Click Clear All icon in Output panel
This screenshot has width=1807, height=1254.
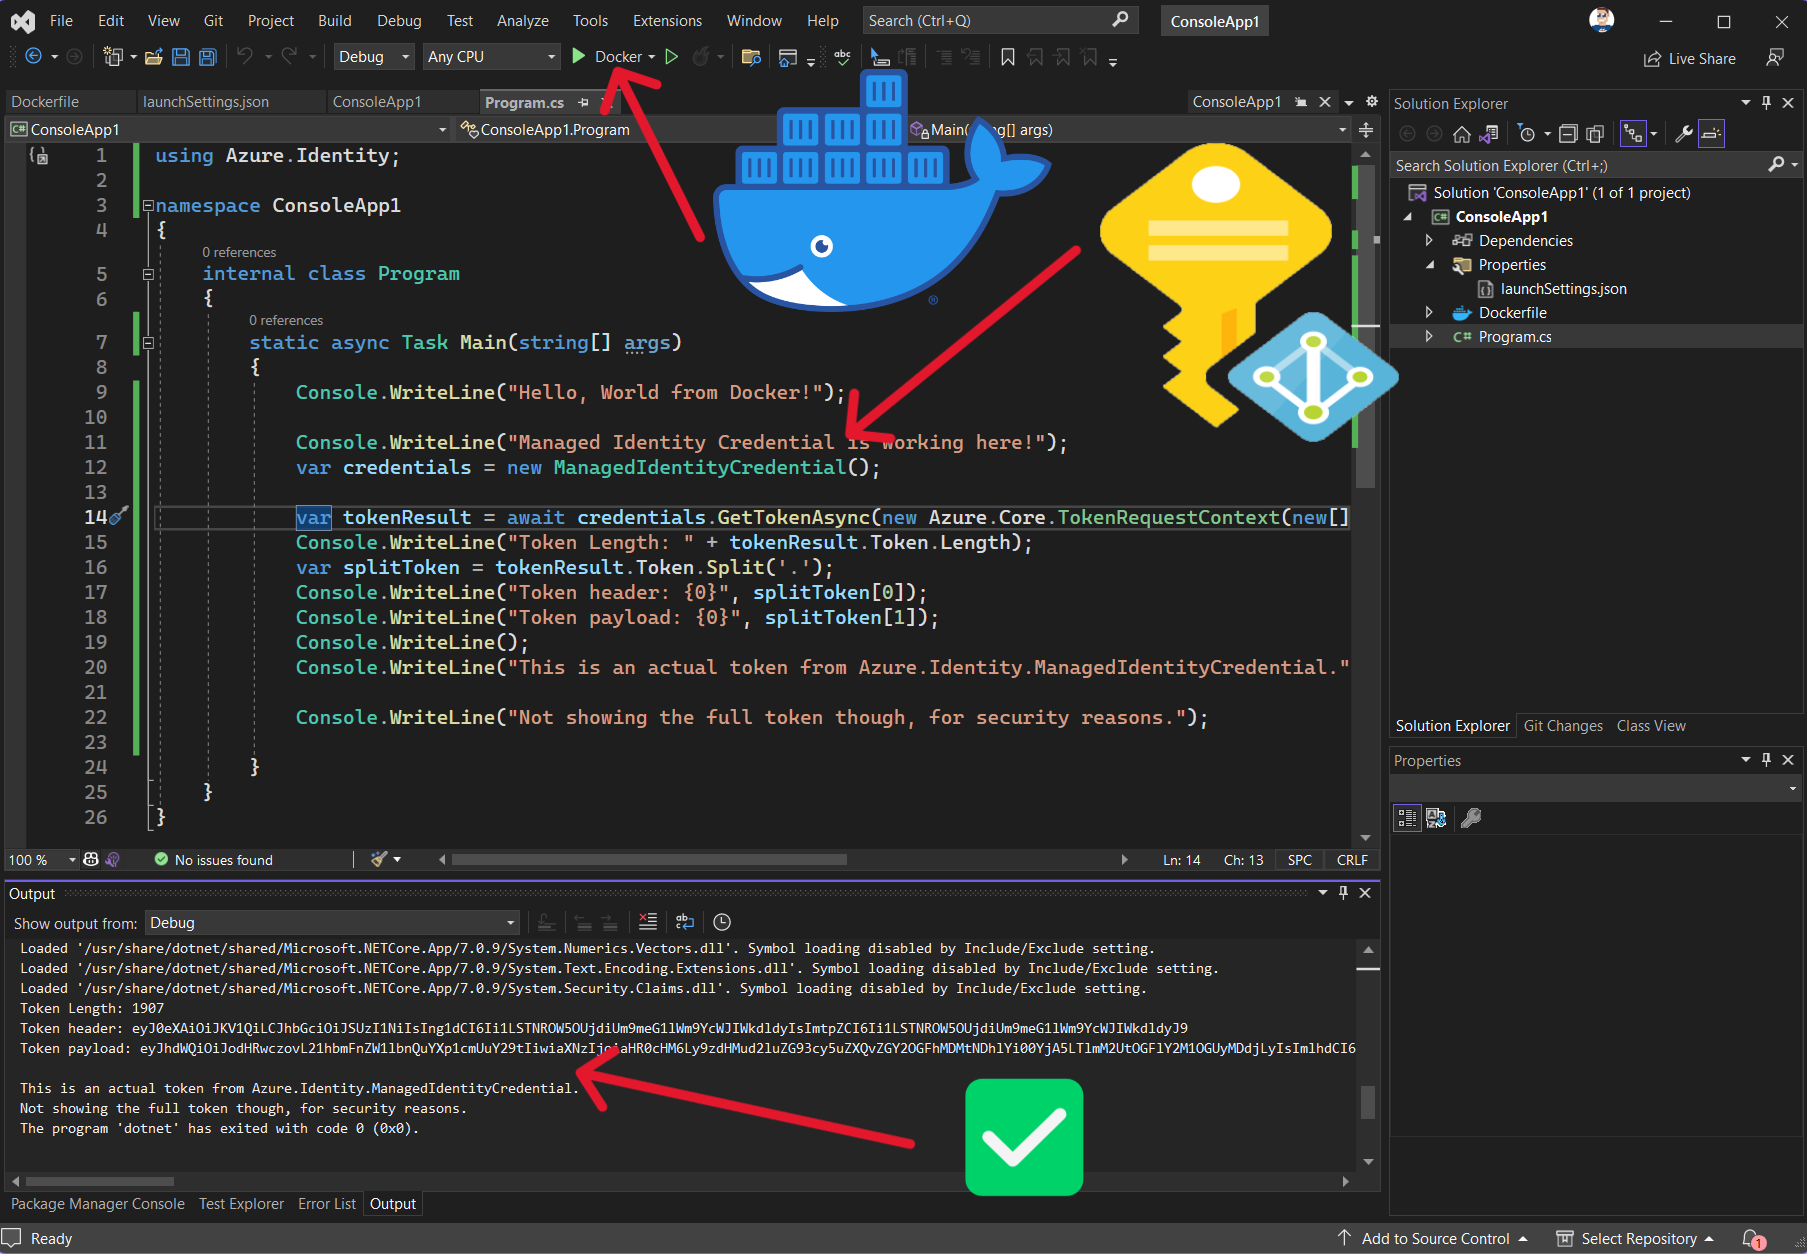click(x=648, y=922)
